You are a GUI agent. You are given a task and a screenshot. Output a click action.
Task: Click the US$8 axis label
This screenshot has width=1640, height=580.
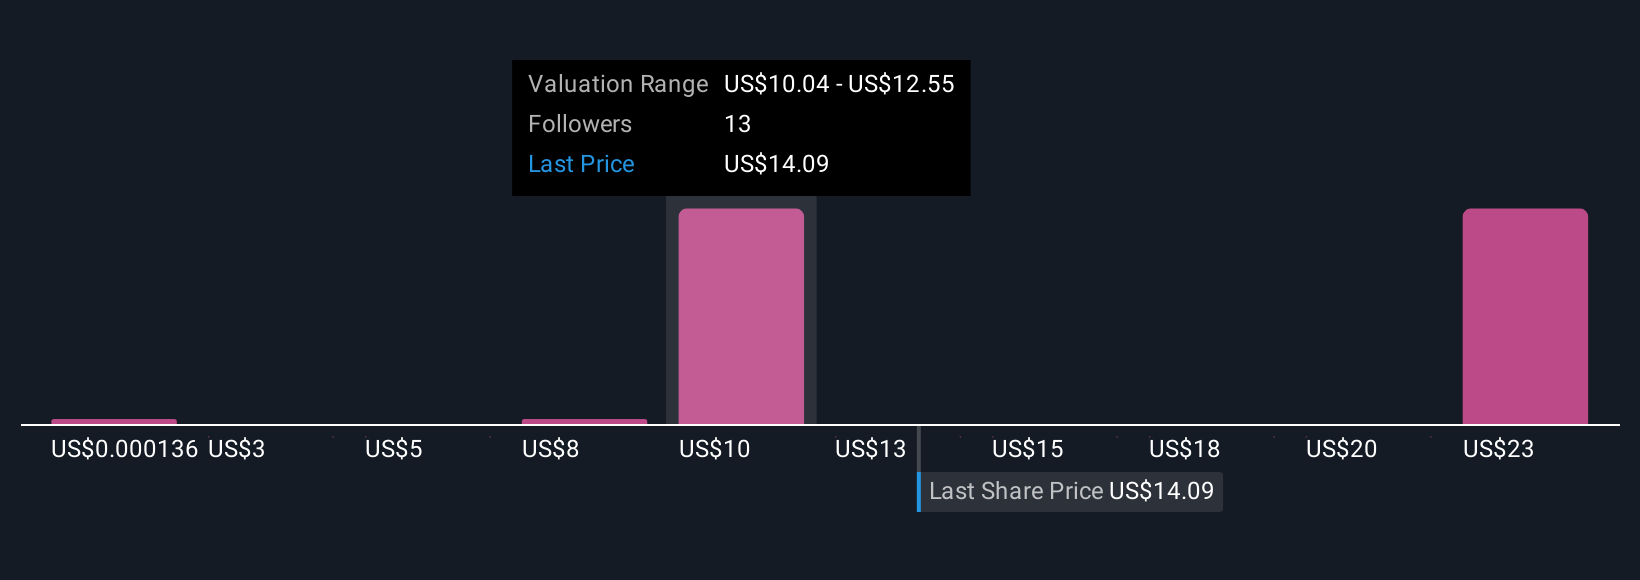551,449
